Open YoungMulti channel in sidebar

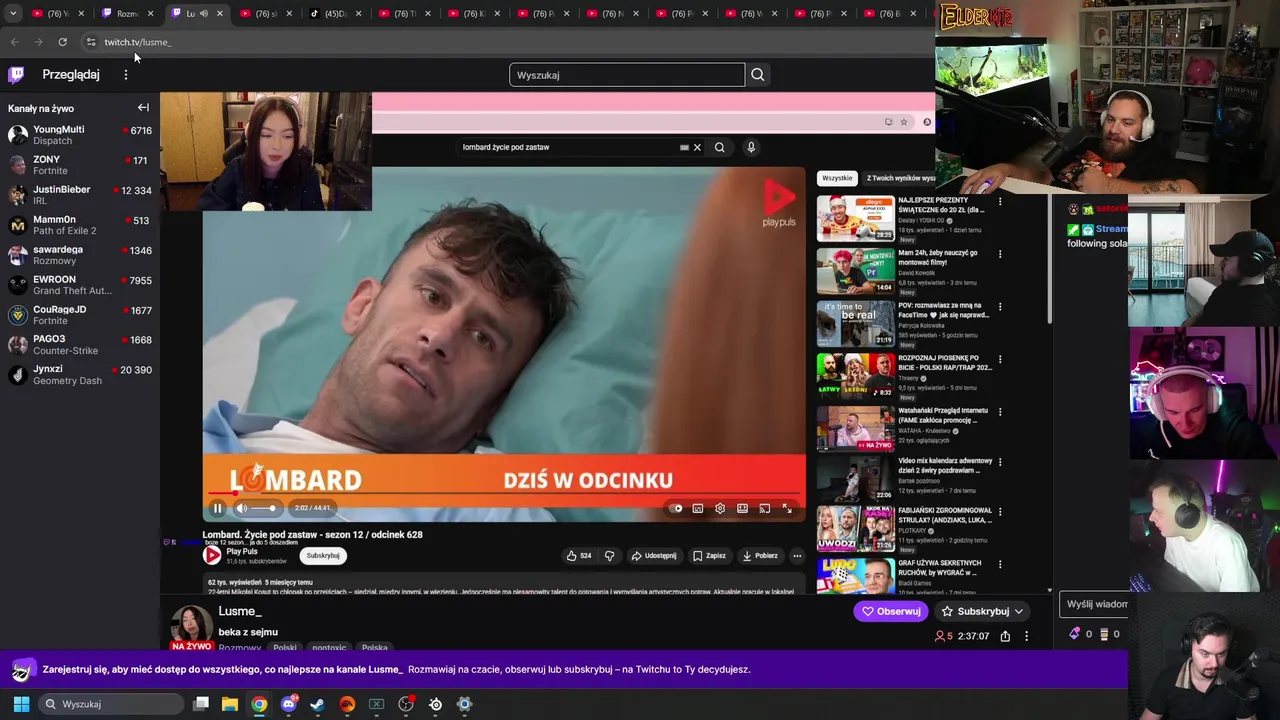[x=80, y=135]
